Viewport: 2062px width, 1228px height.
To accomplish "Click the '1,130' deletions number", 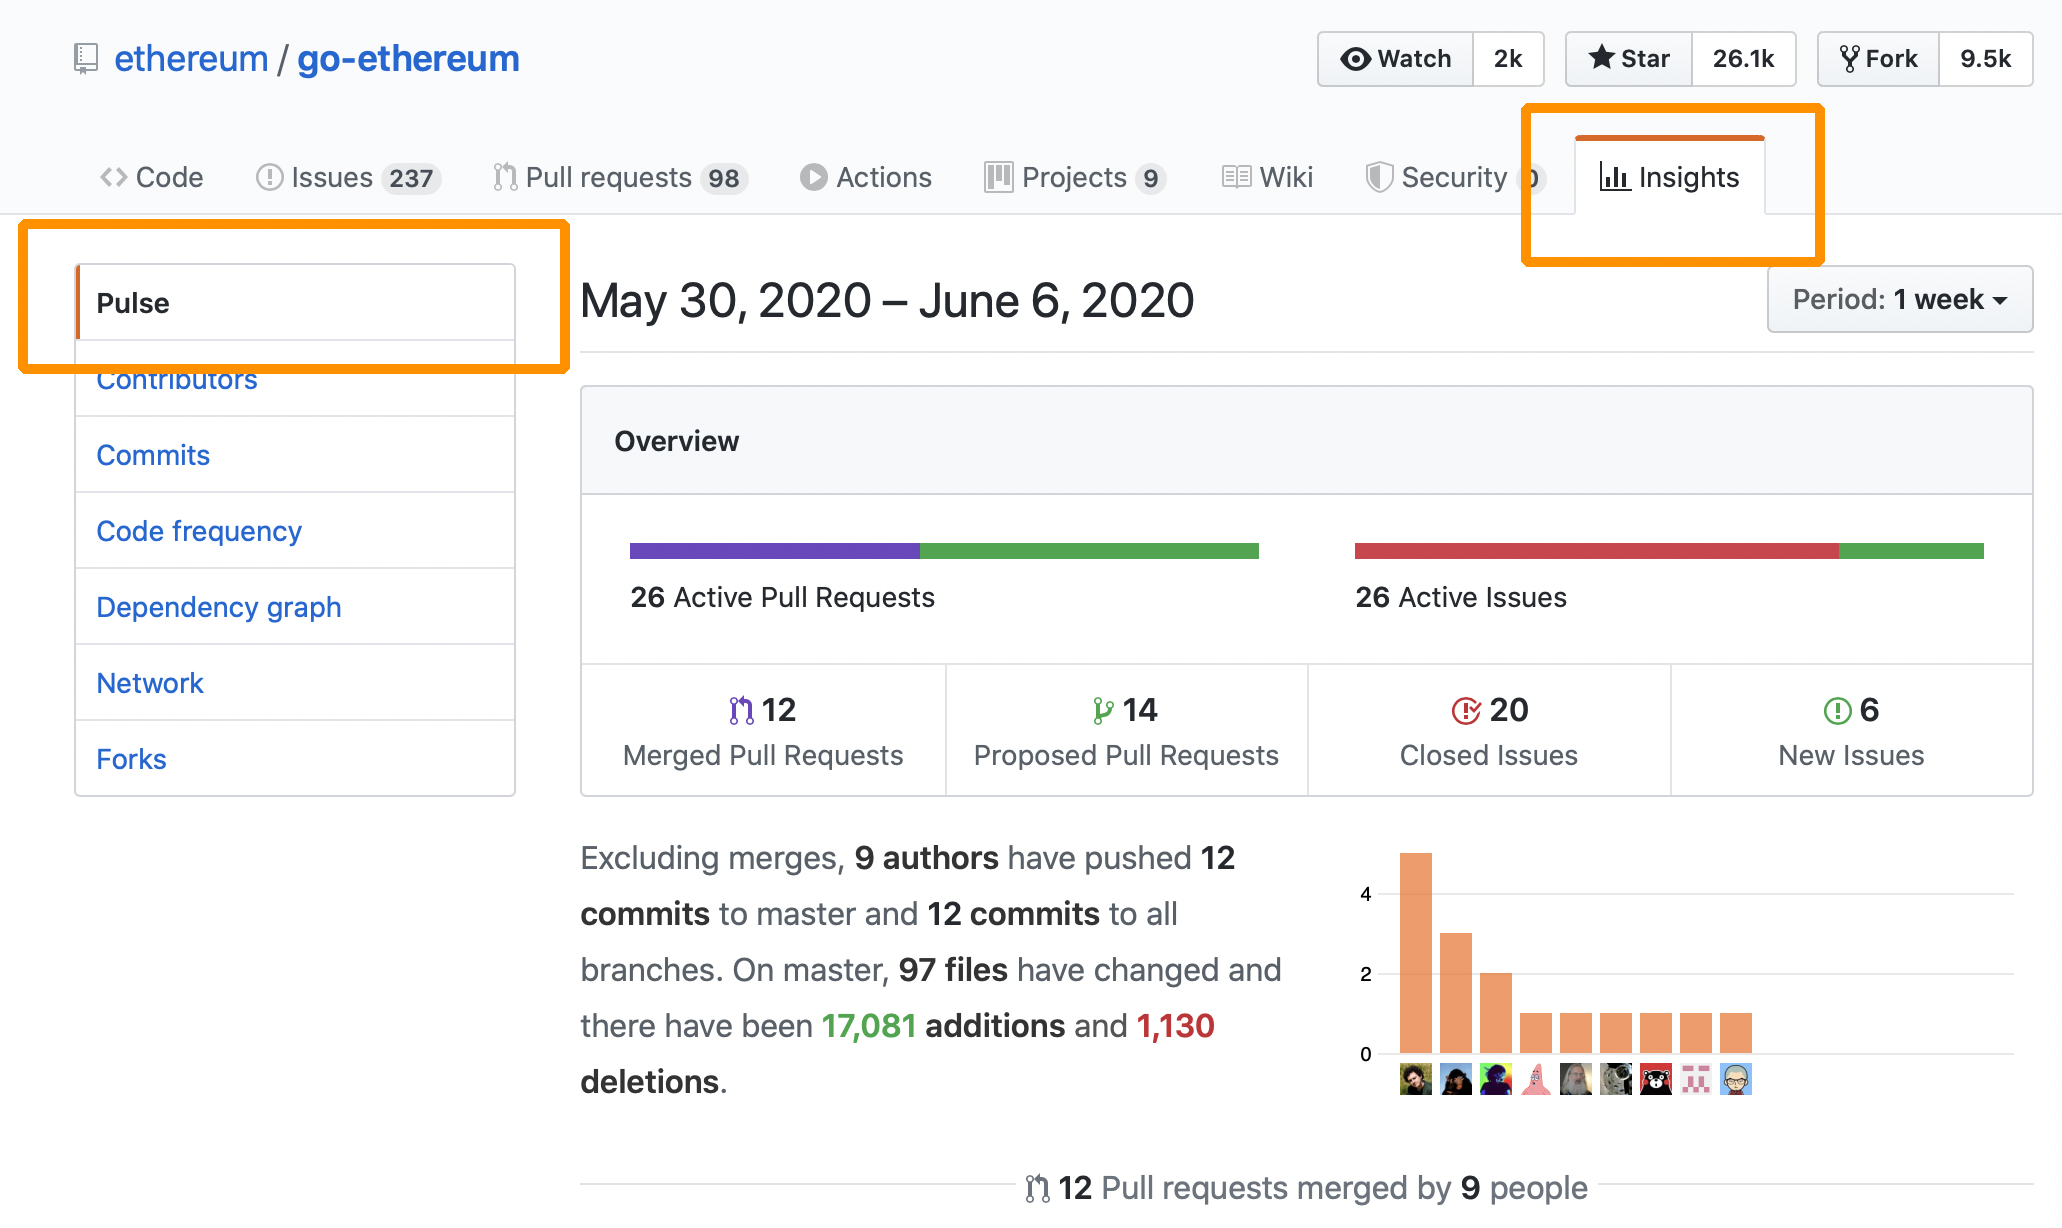I will 1175,1026.
